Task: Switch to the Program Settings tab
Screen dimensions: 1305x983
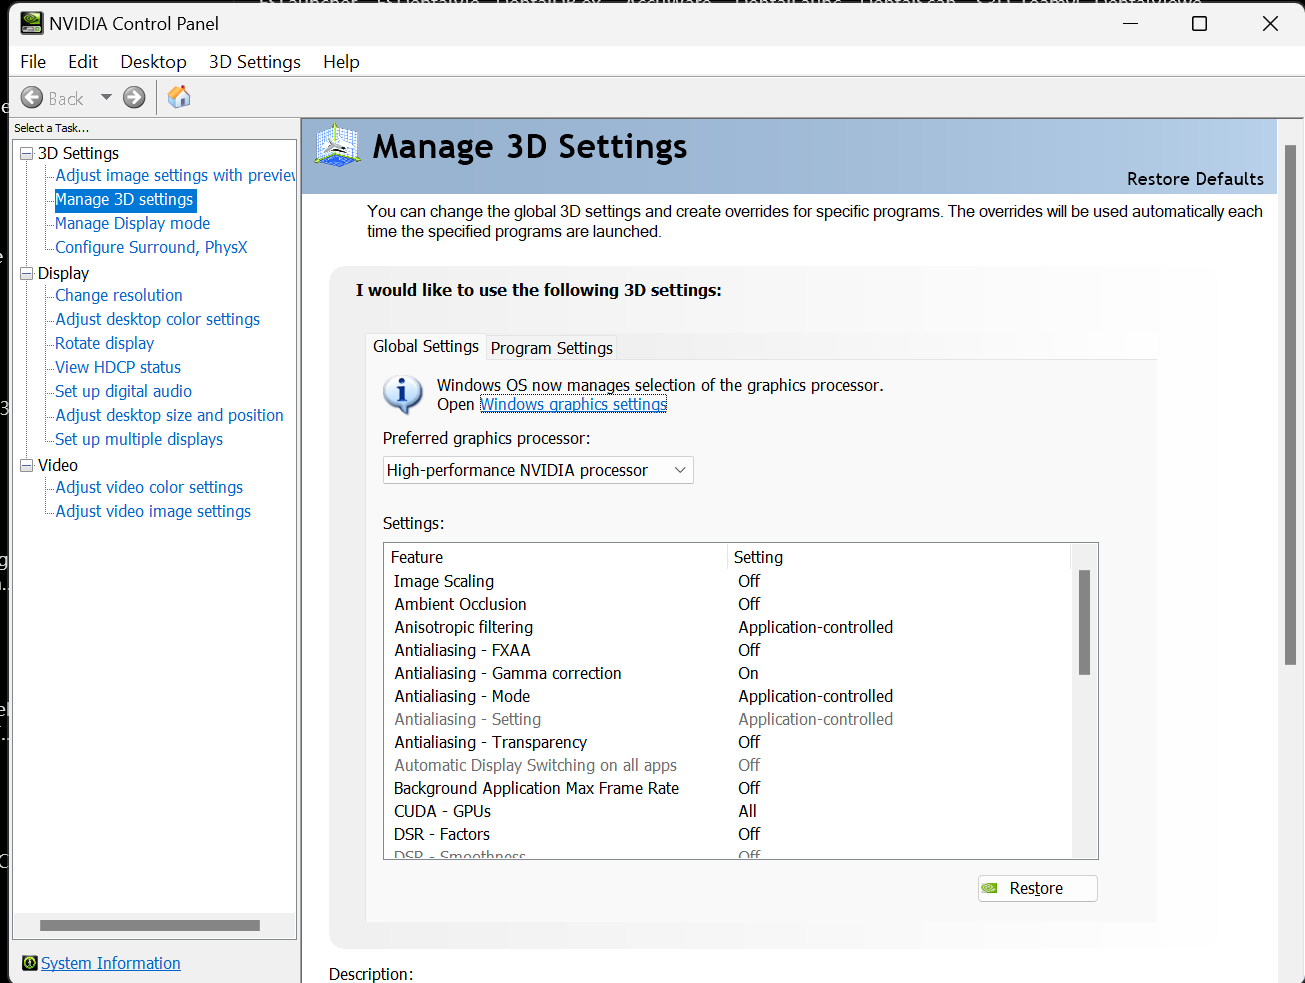Action: (552, 348)
